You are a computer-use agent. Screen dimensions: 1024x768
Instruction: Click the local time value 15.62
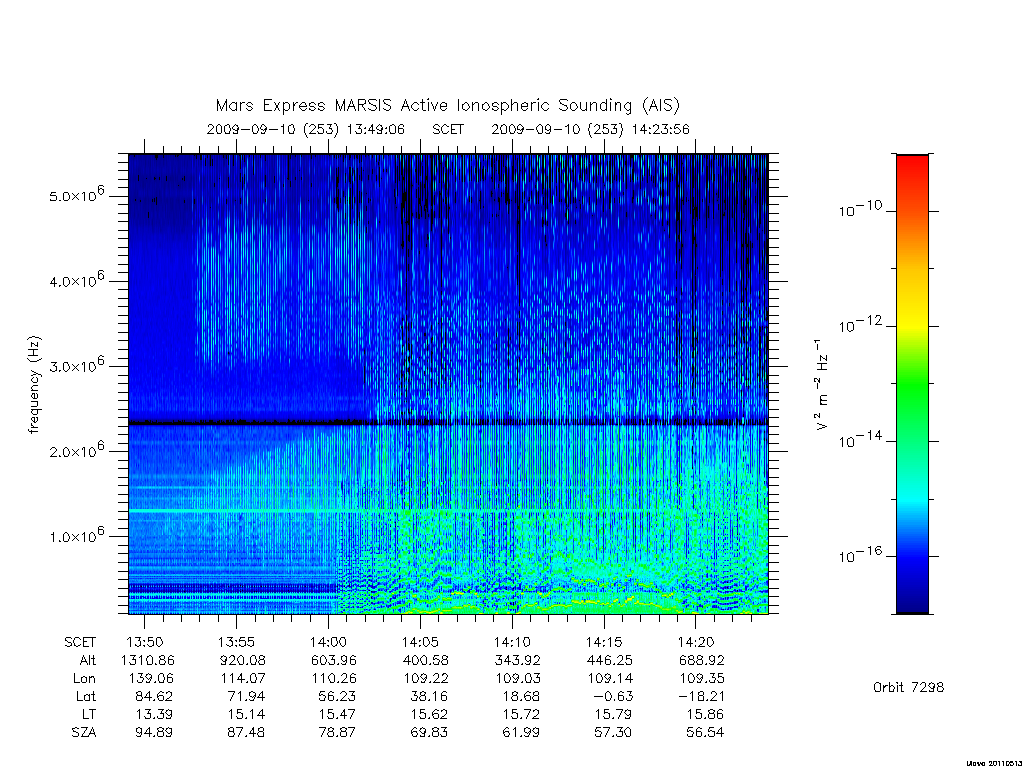click(429, 714)
